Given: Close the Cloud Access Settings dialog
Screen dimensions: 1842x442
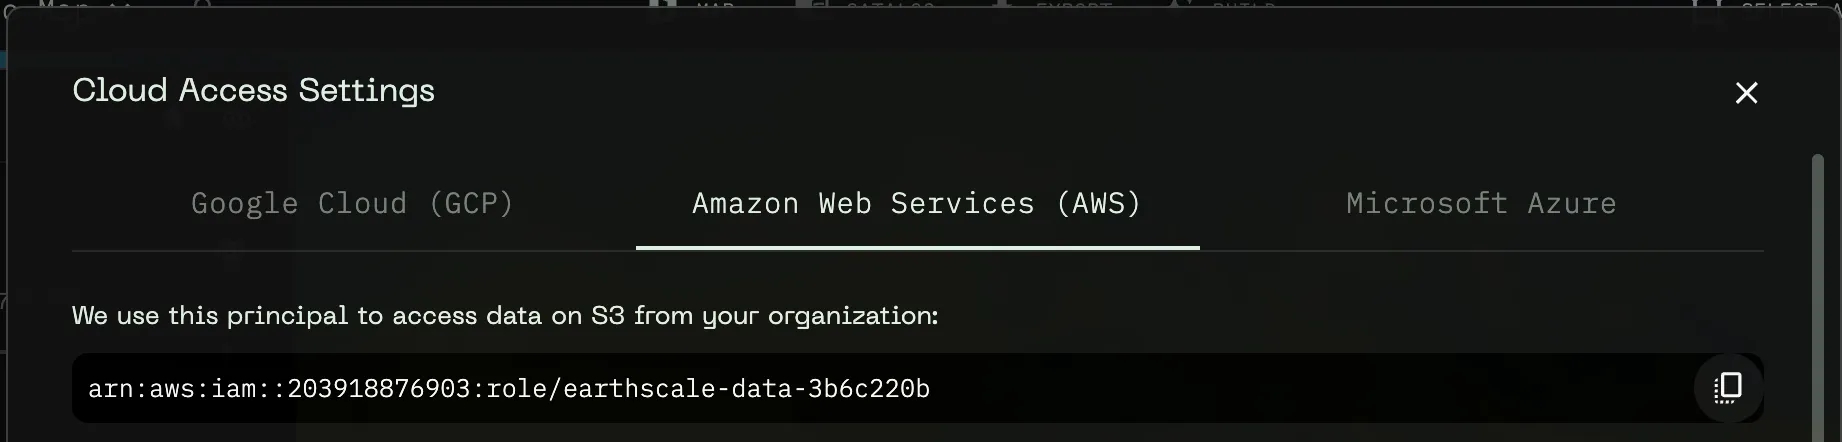Looking at the screenshot, I should [1746, 93].
